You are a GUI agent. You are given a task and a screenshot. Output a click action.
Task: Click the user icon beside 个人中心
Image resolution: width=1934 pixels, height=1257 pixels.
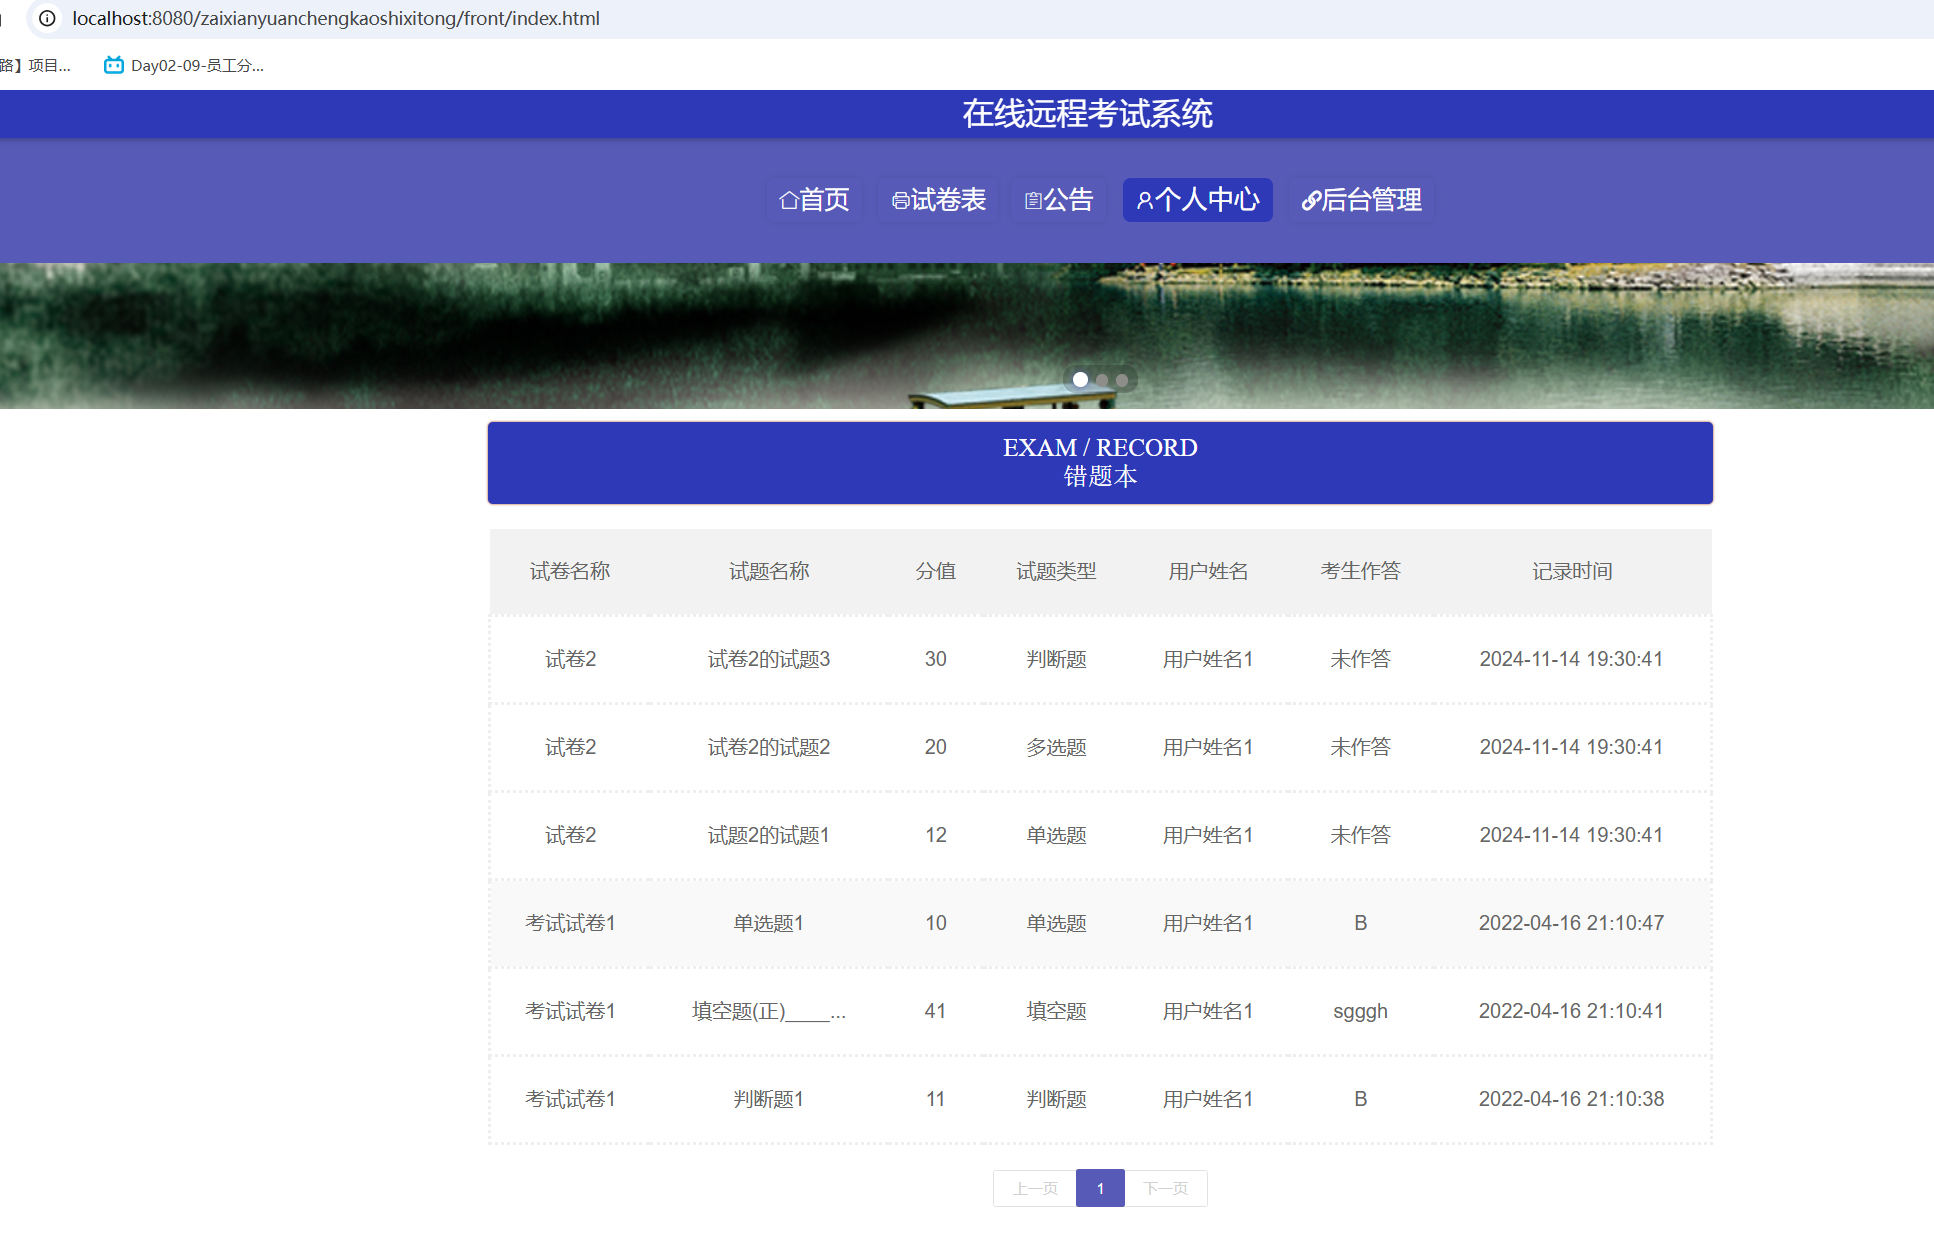[x=1145, y=201]
